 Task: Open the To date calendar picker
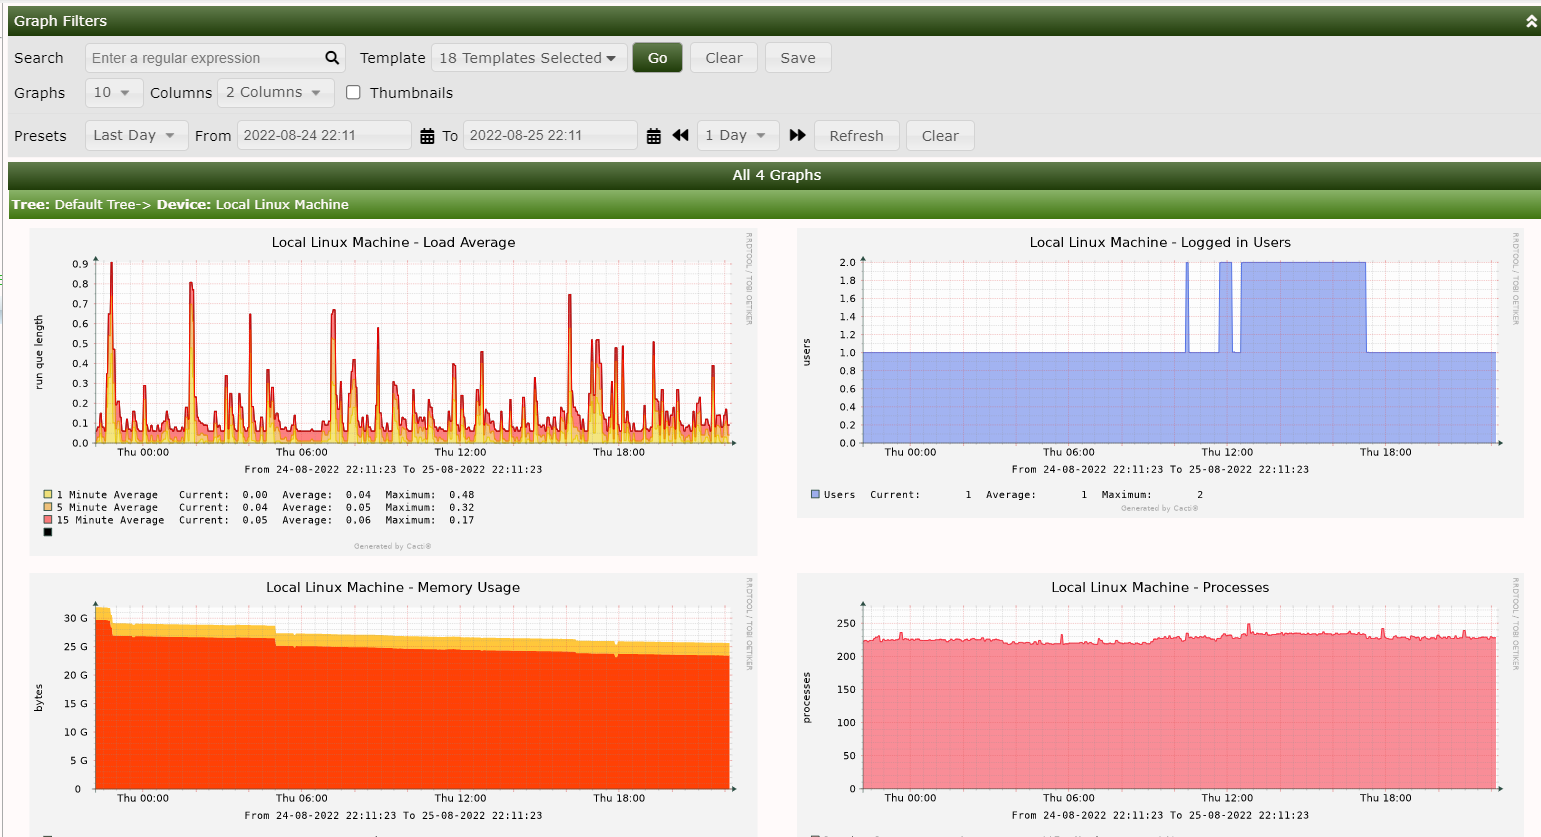pyautogui.click(x=654, y=136)
